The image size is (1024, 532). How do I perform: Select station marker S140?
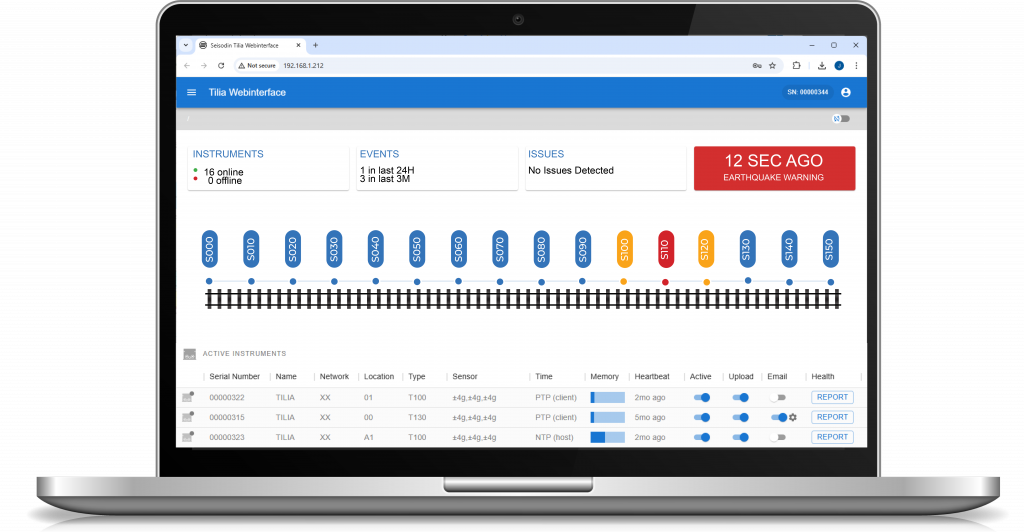[x=789, y=249]
